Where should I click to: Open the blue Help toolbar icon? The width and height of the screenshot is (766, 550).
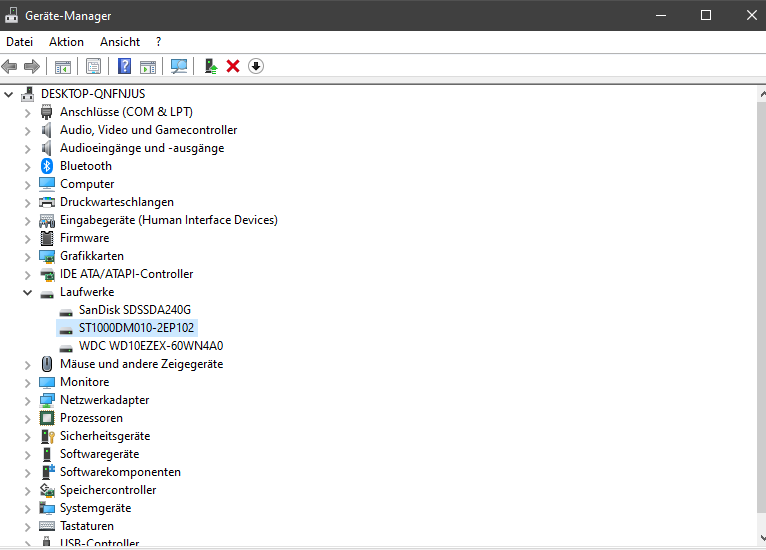pos(125,66)
